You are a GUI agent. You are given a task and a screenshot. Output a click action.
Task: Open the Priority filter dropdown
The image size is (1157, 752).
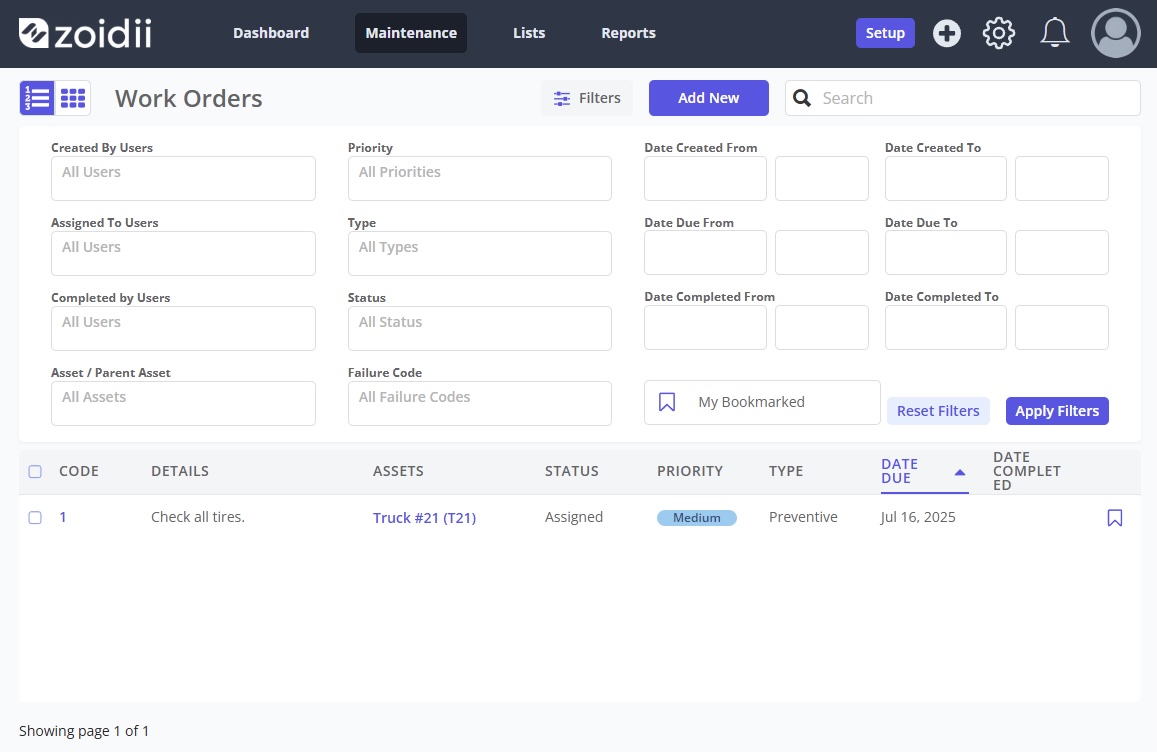click(479, 178)
